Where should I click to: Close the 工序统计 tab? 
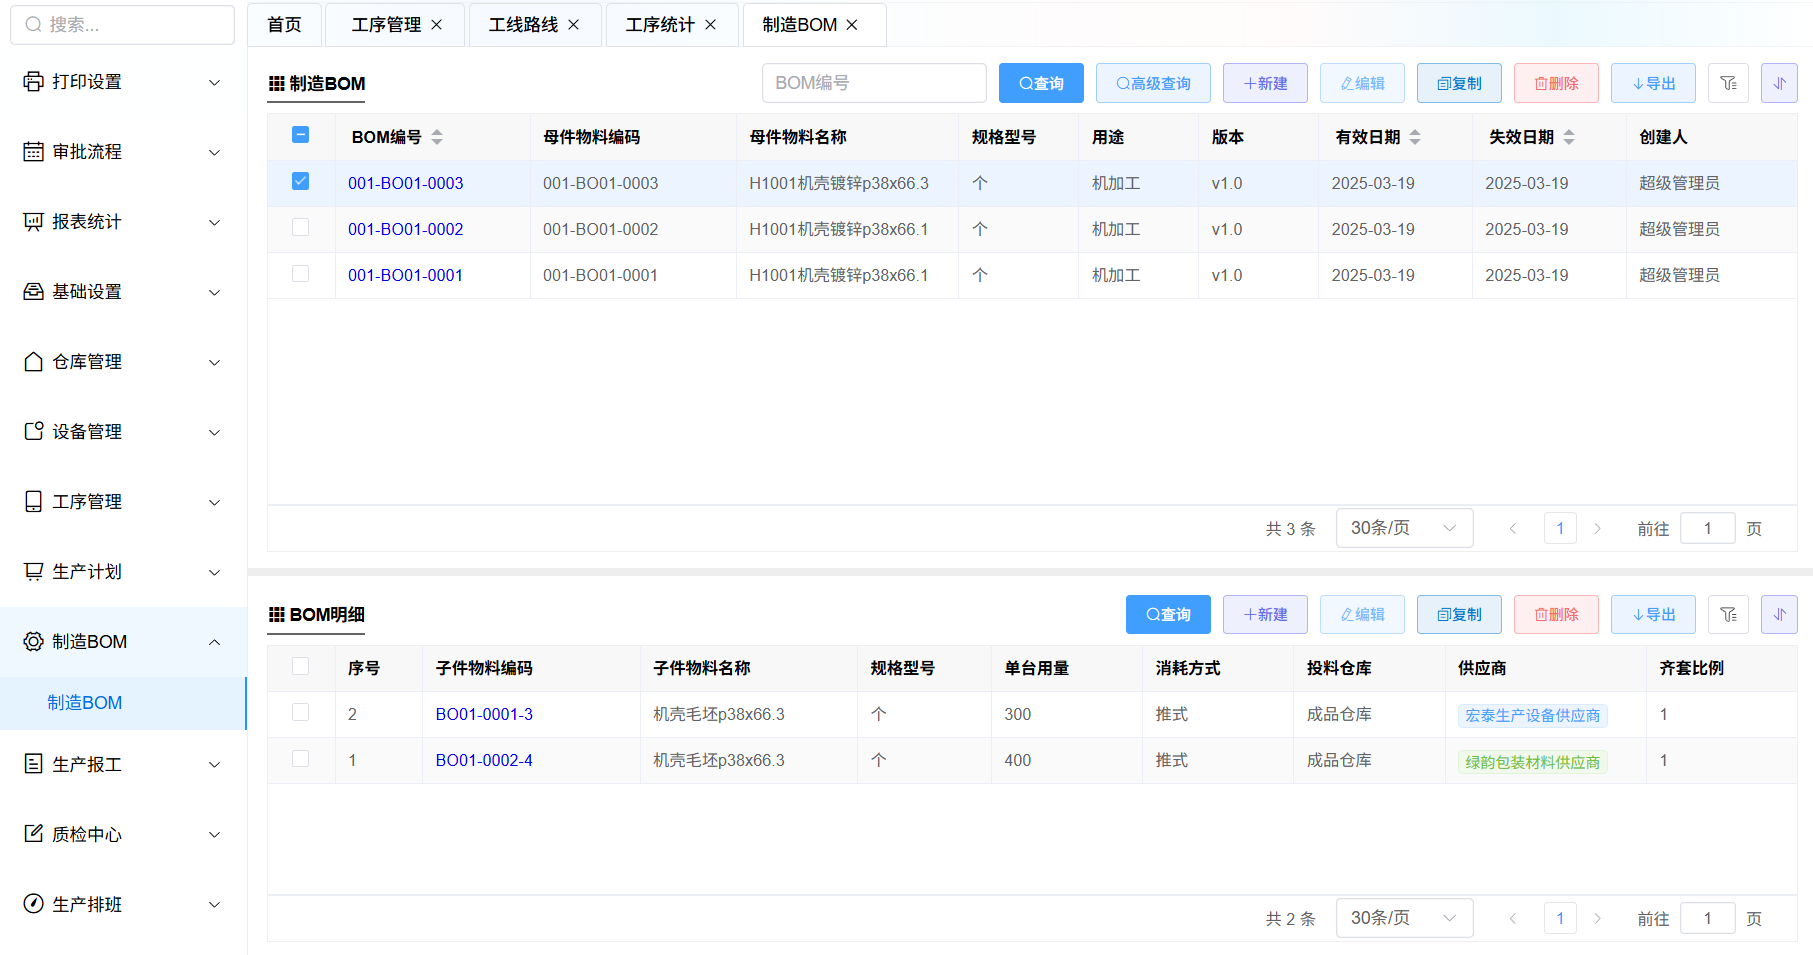pyautogui.click(x=711, y=25)
